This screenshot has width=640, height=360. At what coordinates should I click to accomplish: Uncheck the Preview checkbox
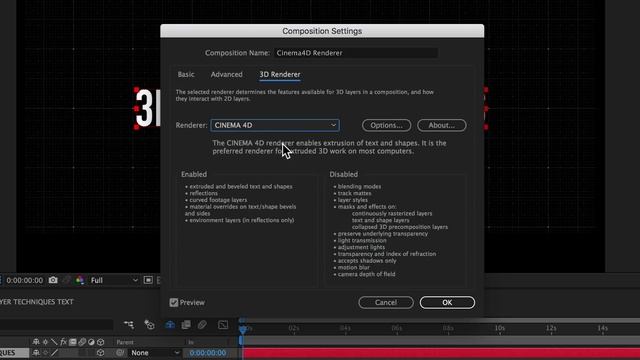174,302
